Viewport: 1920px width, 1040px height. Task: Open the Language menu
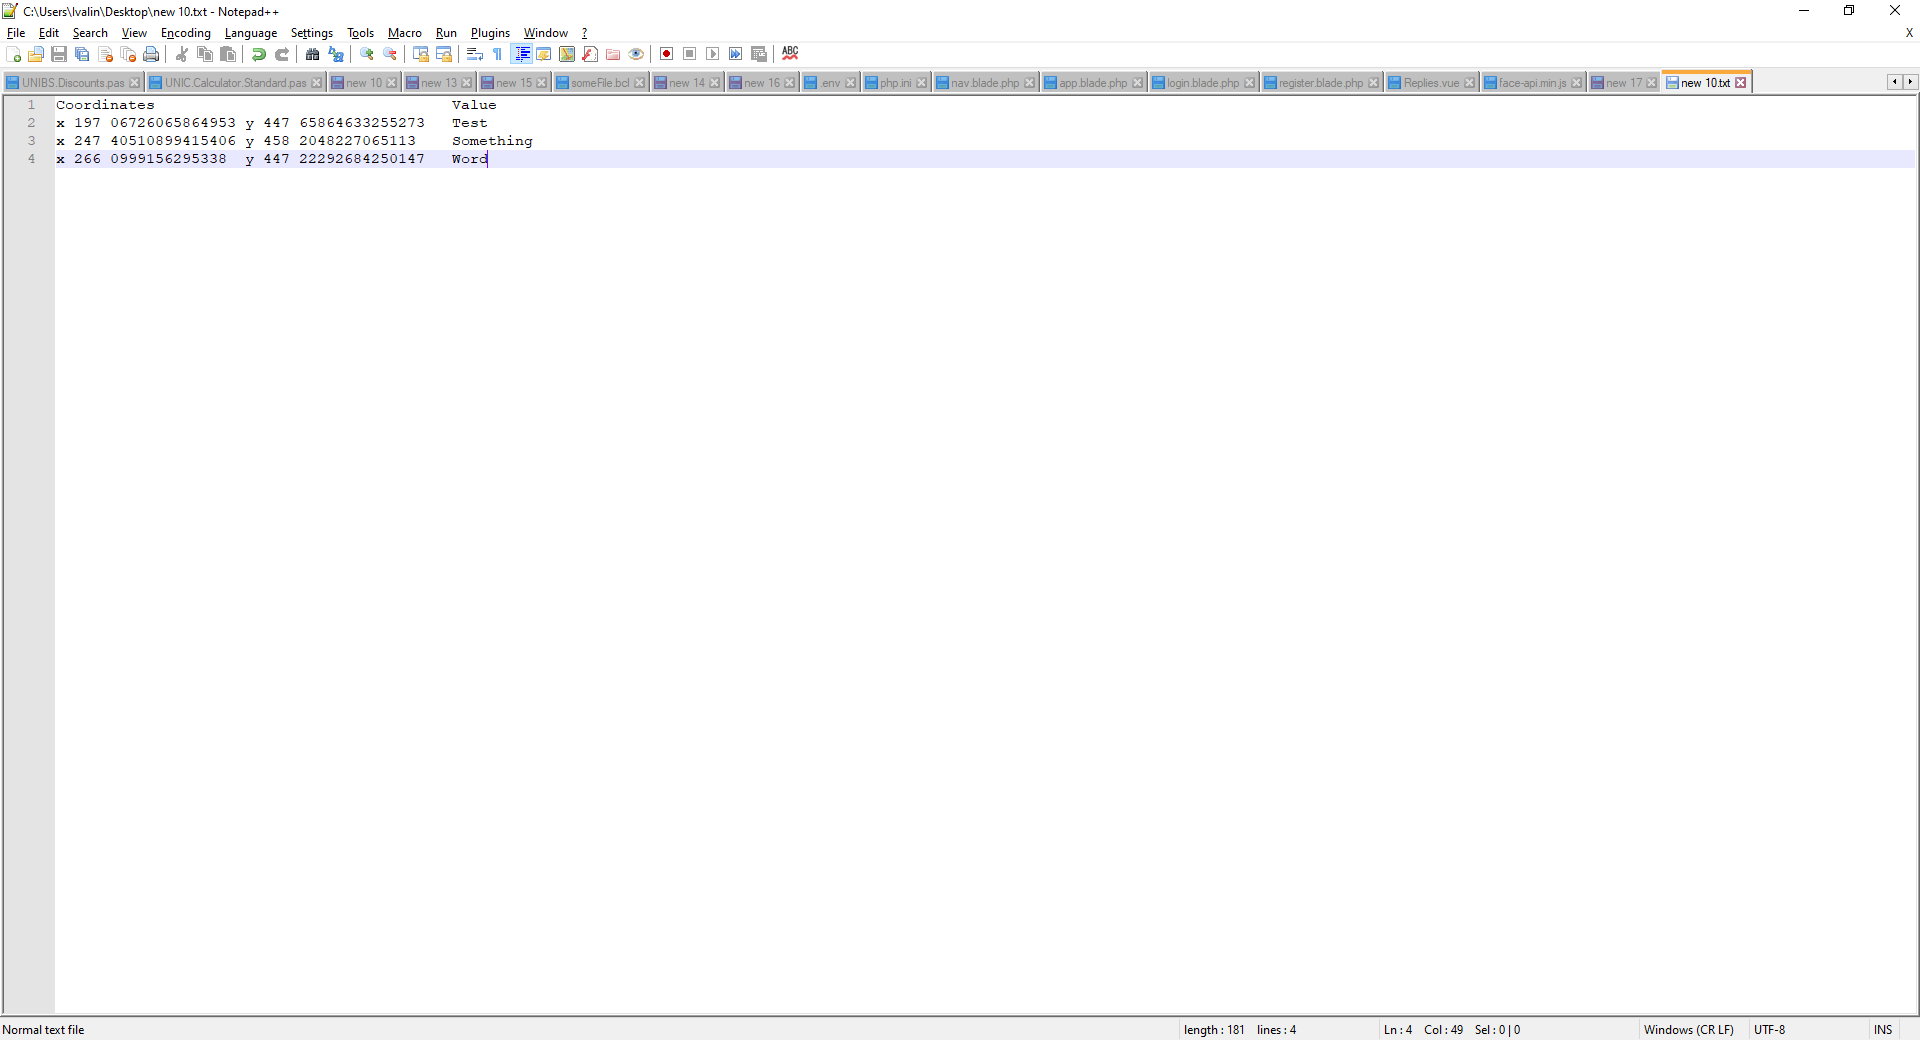click(250, 33)
